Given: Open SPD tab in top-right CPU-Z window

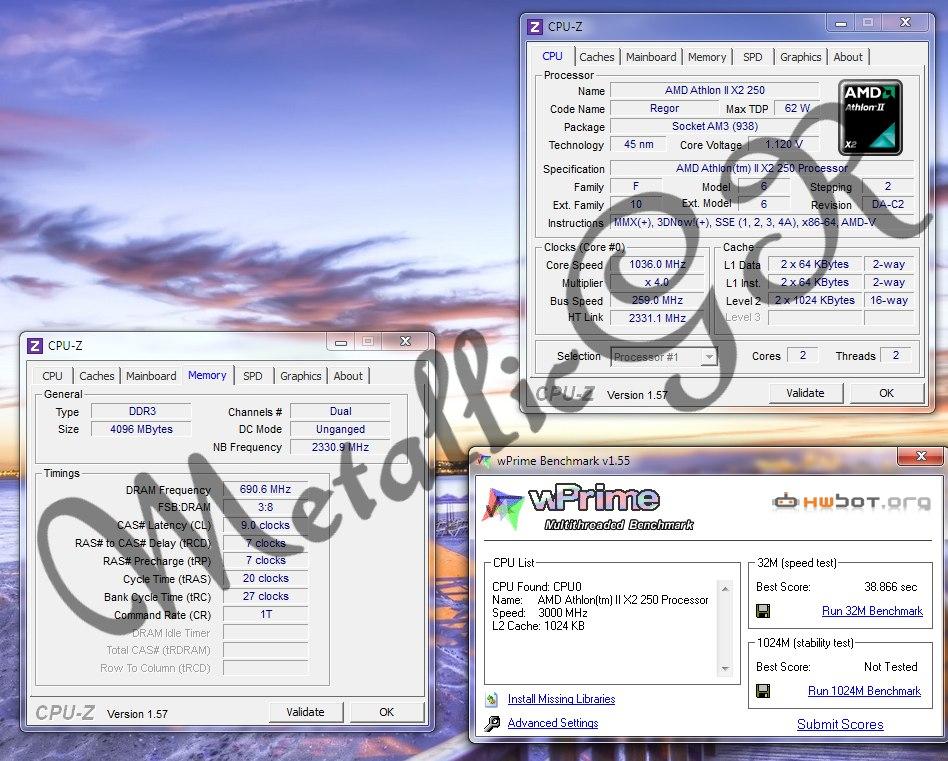Looking at the screenshot, I should [x=753, y=57].
